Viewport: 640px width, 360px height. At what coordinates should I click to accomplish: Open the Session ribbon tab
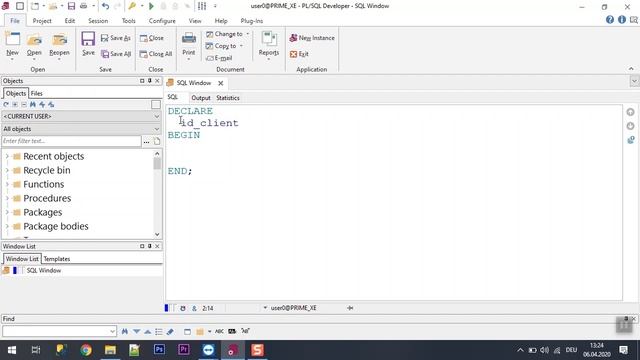click(98, 21)
